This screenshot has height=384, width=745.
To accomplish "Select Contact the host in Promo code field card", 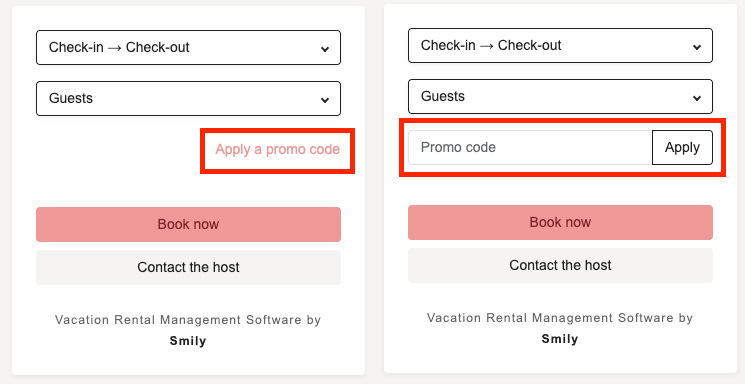I will pyautogui.click(x=560, y=265).
